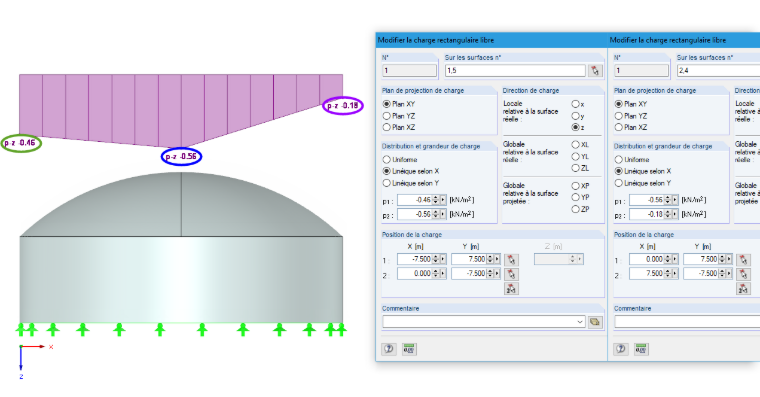The image size is (760, 397).
Task: Select the projected XP direction option
Action: (x=575, y=186)
